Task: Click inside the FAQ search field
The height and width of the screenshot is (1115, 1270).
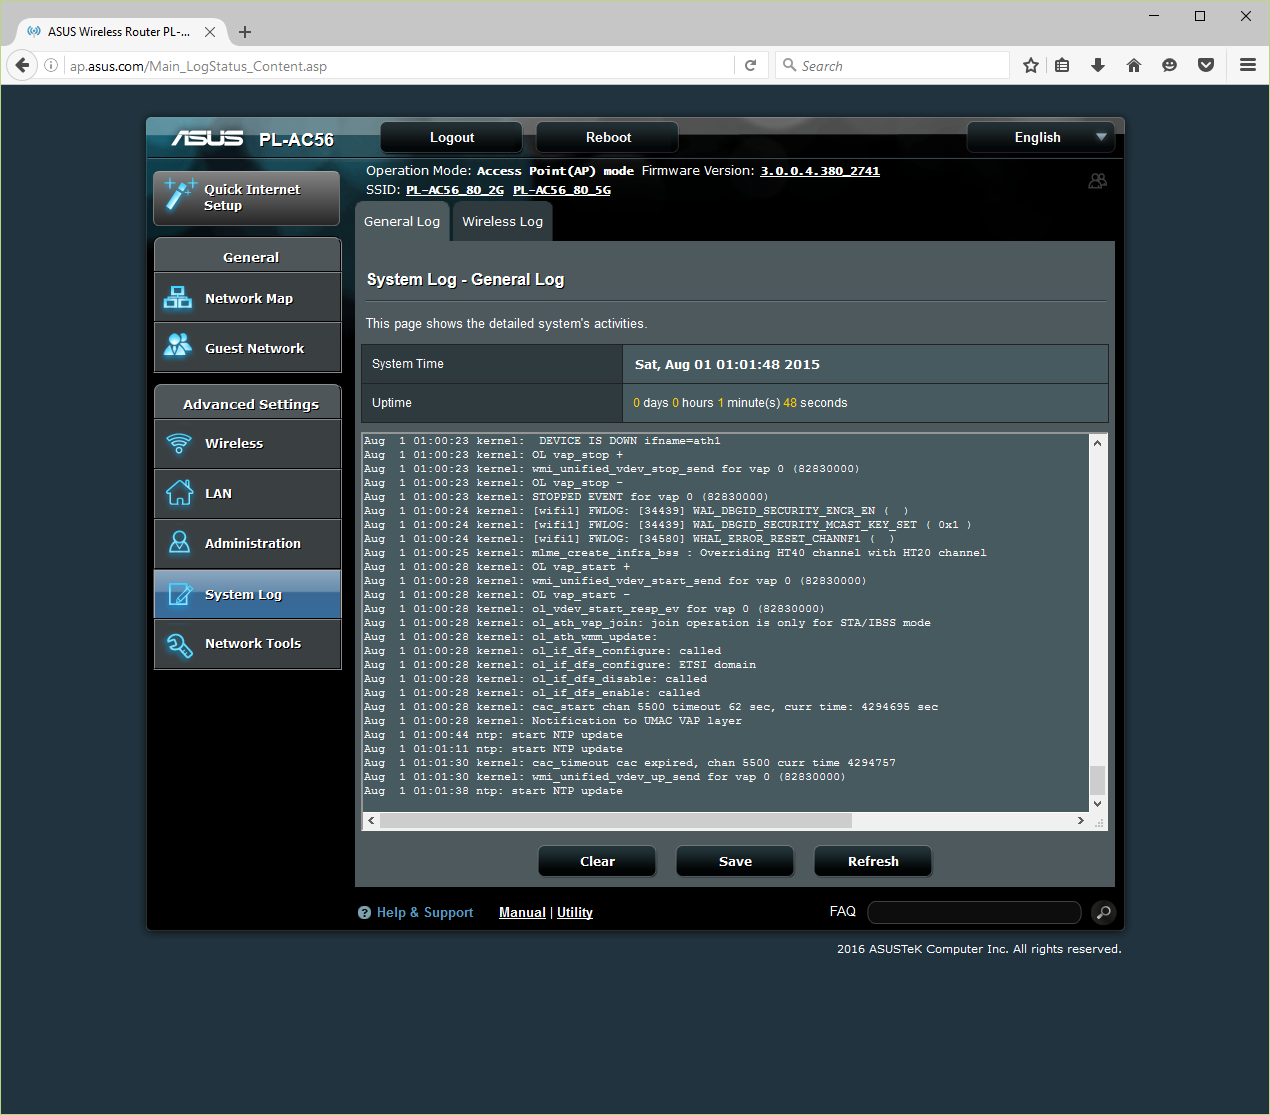Action: tap(974, 912)
